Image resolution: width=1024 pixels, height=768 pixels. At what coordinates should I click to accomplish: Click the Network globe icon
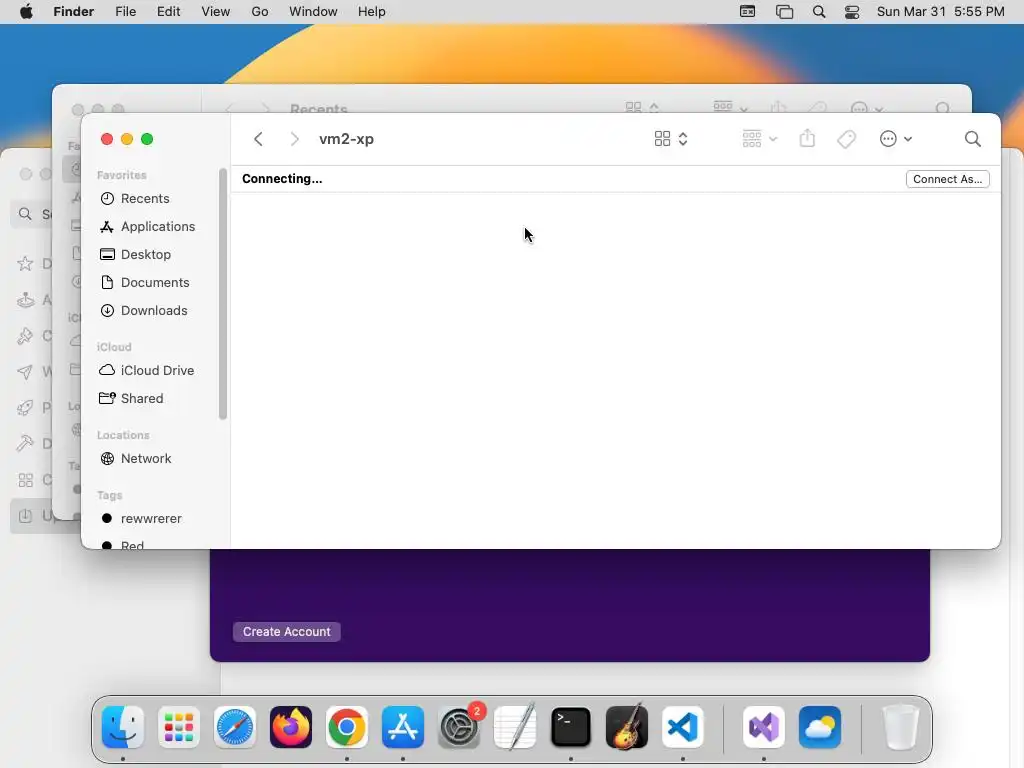pyautogui.click(x=107, y=458)
